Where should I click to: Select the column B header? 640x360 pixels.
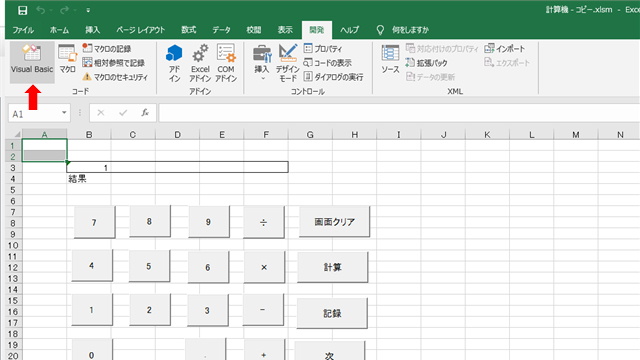89,134
